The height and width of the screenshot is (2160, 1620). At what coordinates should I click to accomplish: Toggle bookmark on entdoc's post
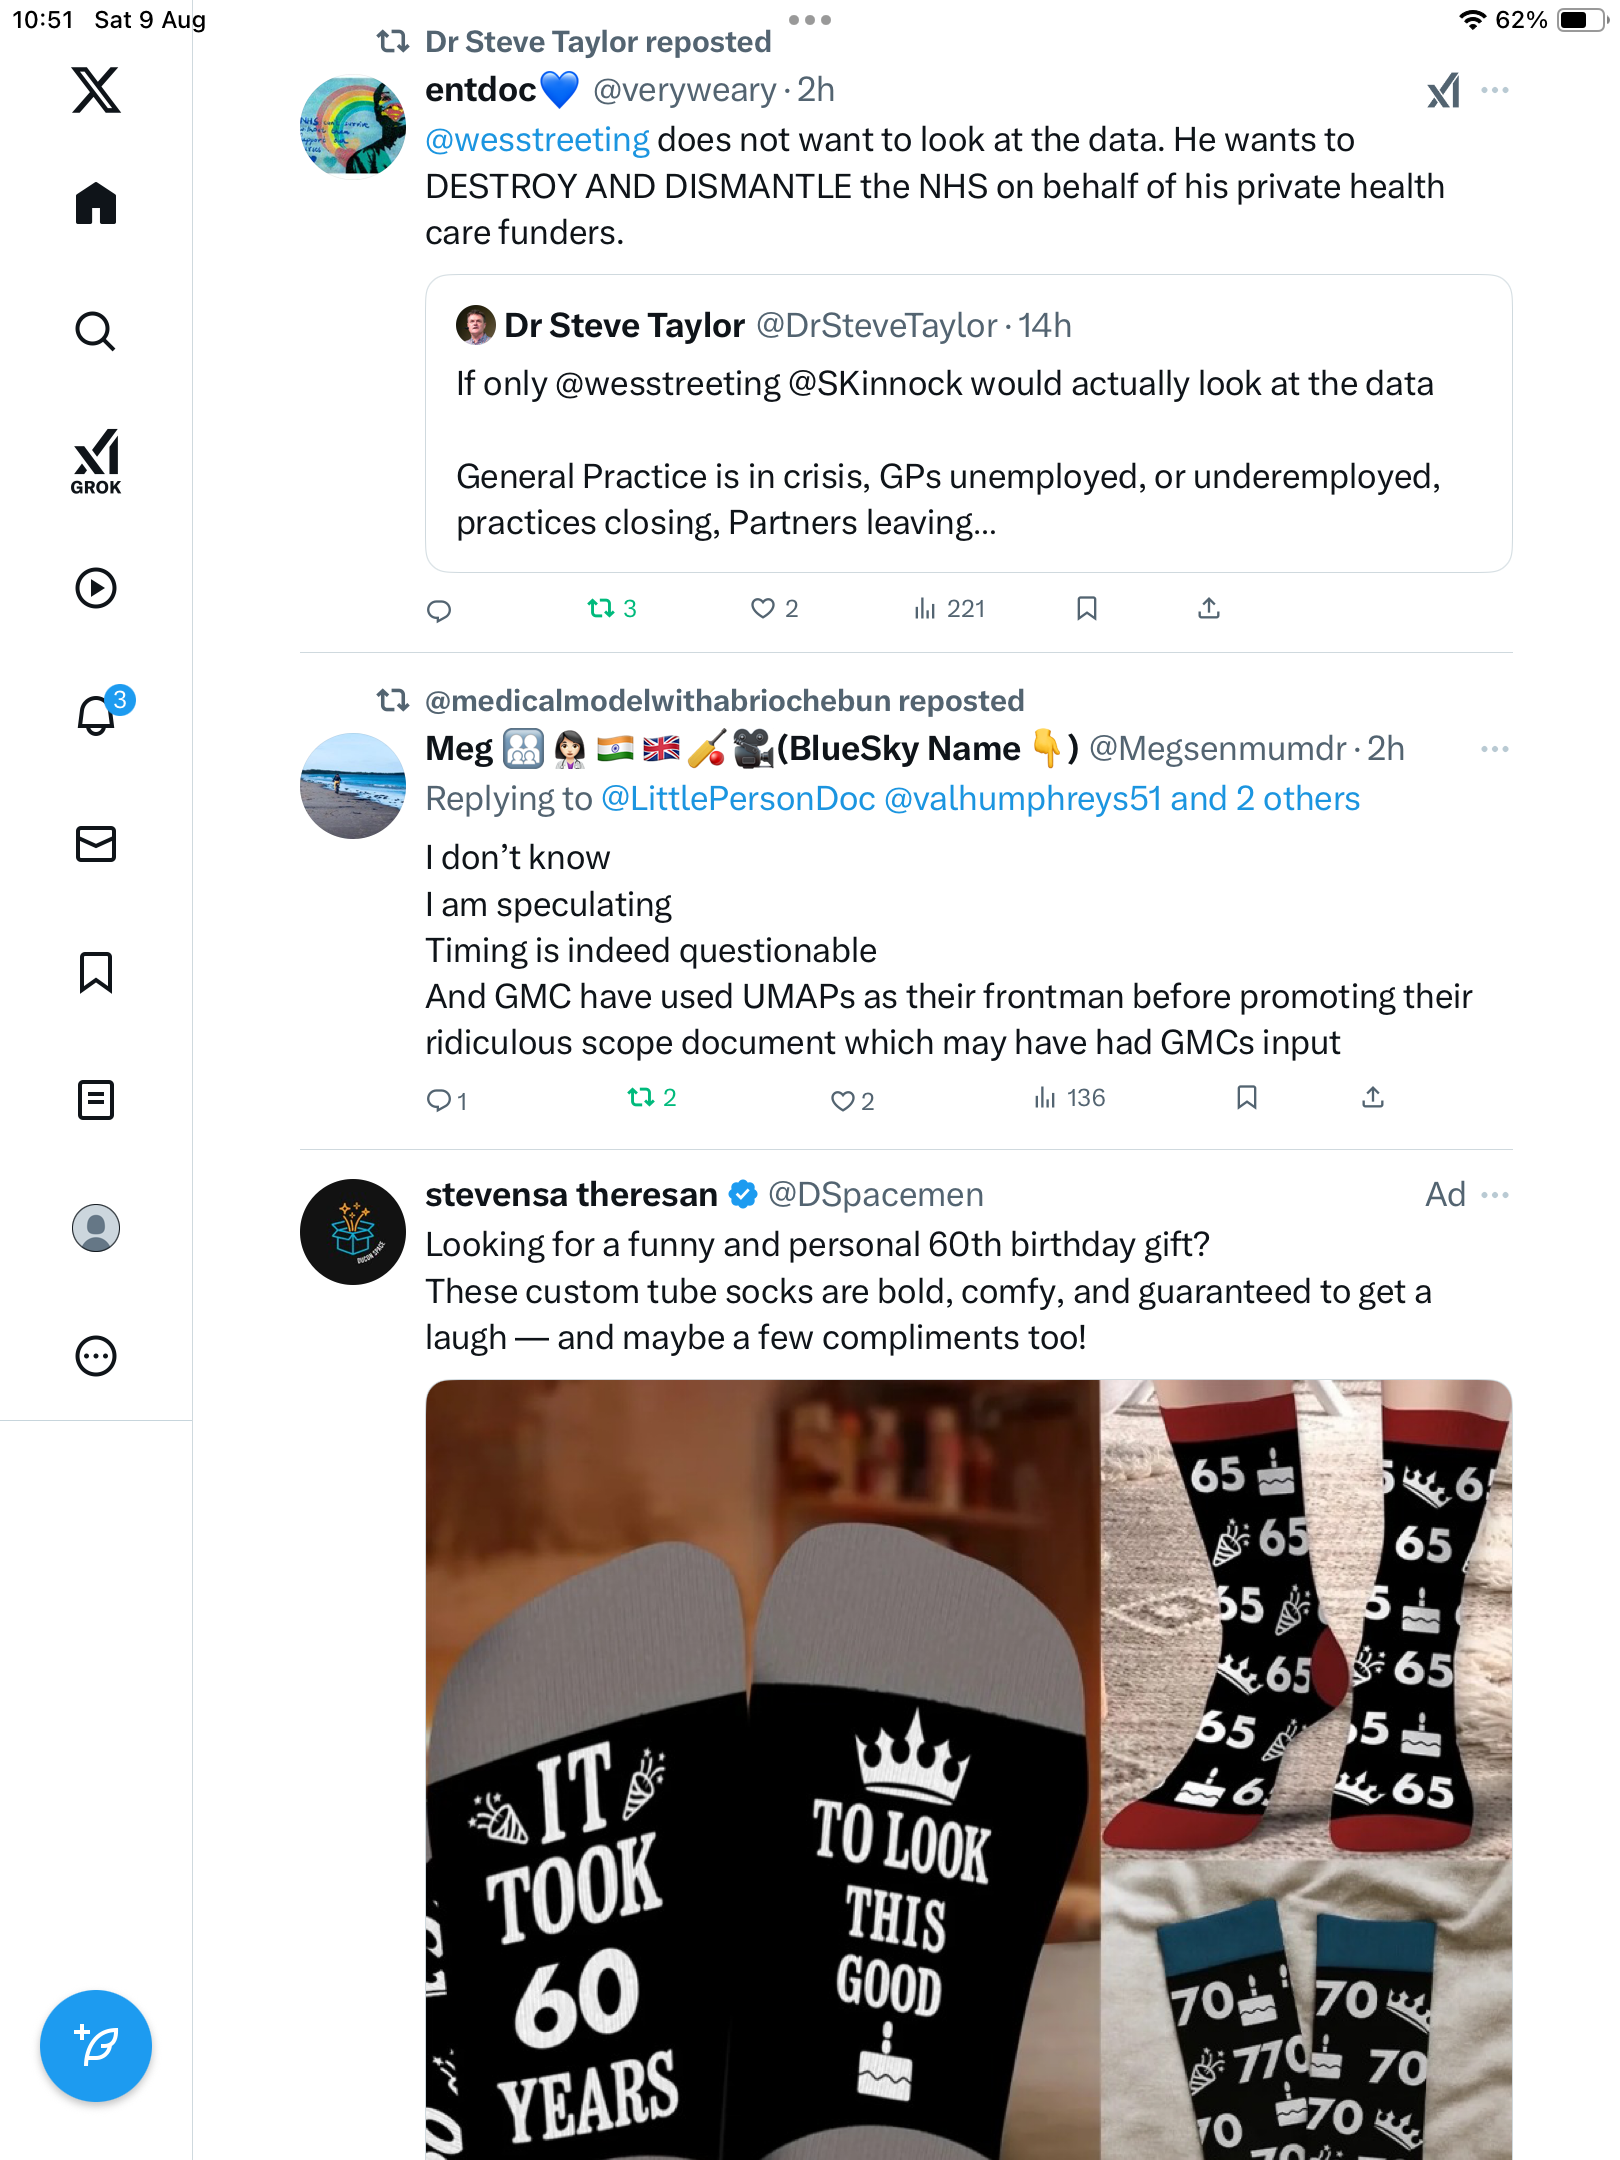(1087, 608)
